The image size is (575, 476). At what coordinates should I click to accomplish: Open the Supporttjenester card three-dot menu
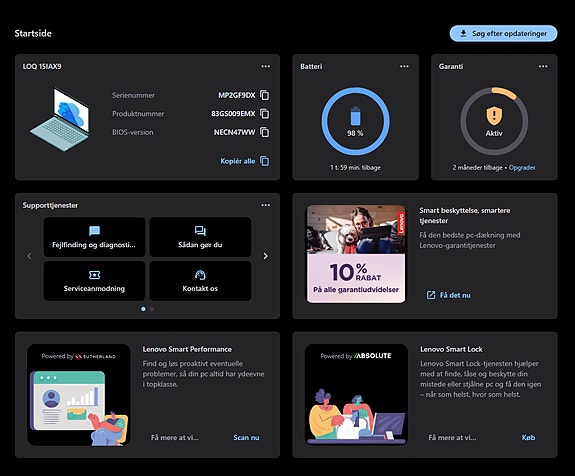click(x=265, y=205)
